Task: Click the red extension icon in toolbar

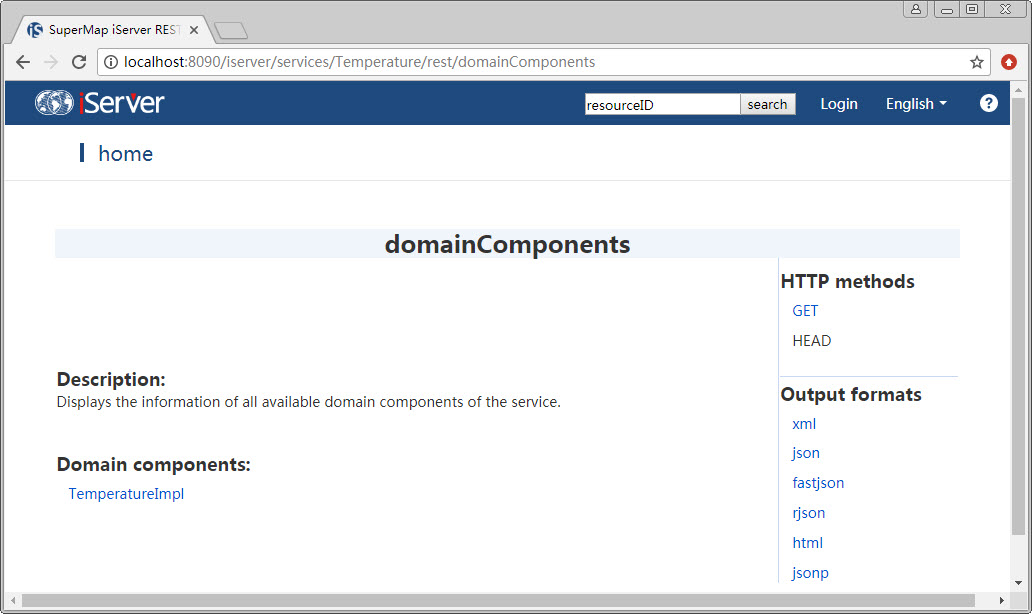Action: (1009, 62)
